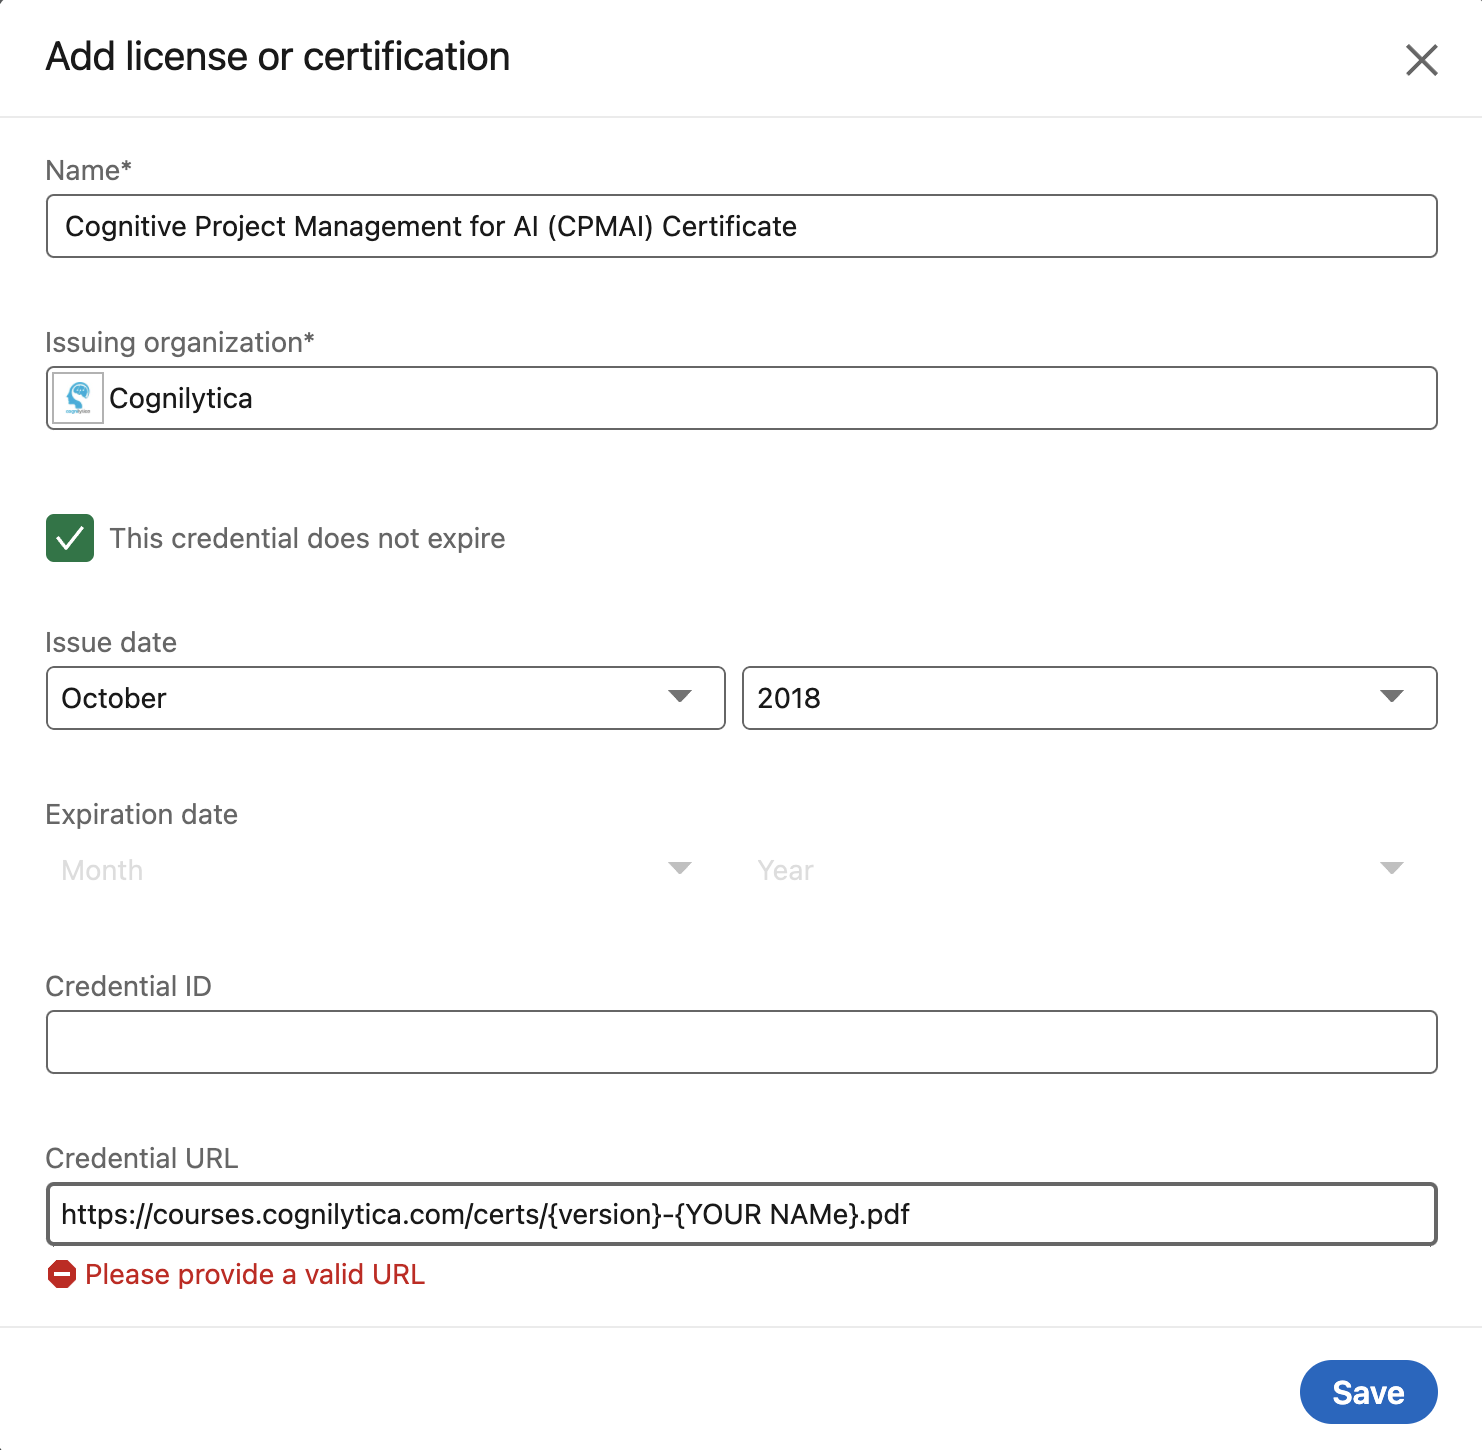Click the 'Issuing organization*' label
Image resolution: width=1482 pixels, height=1450 pixels.
(x=180, y=342)
